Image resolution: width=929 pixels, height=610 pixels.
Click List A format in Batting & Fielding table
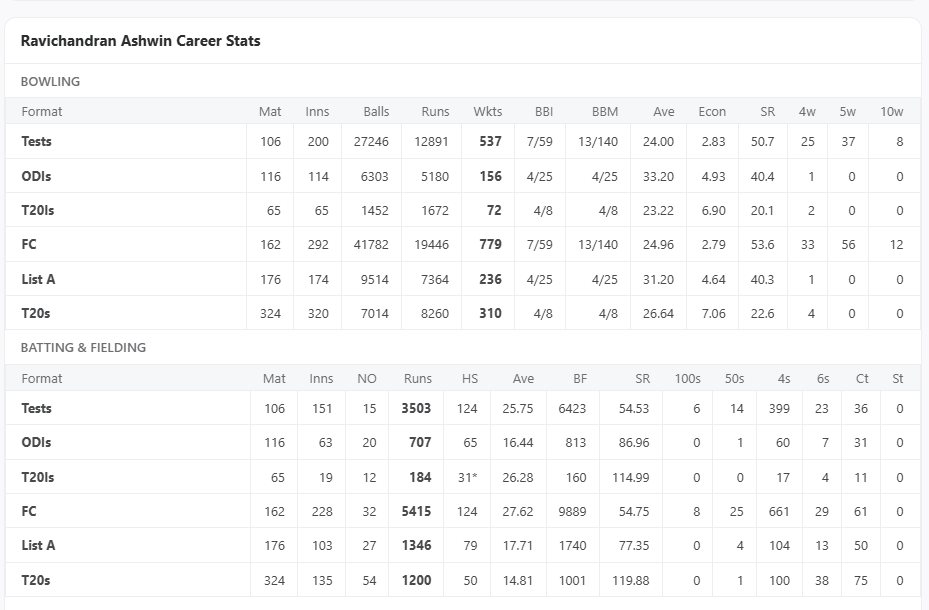click(x=39, y=545)
